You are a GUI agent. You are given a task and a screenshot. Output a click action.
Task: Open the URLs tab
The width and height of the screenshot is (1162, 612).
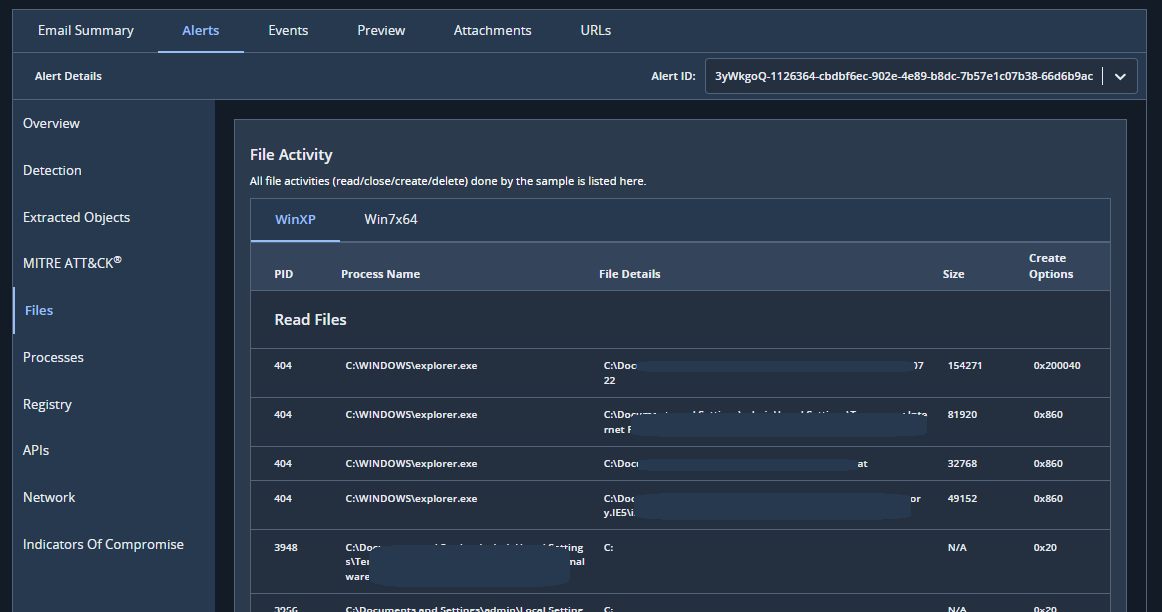[x=596, y=30]
